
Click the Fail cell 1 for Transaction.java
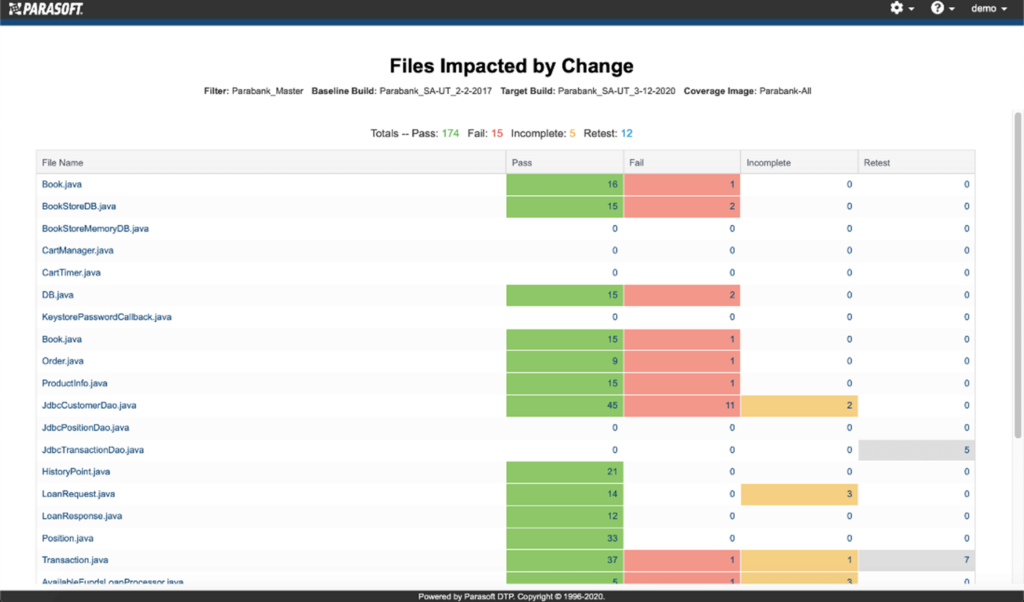pyautogui.click(x=682, y=560)
